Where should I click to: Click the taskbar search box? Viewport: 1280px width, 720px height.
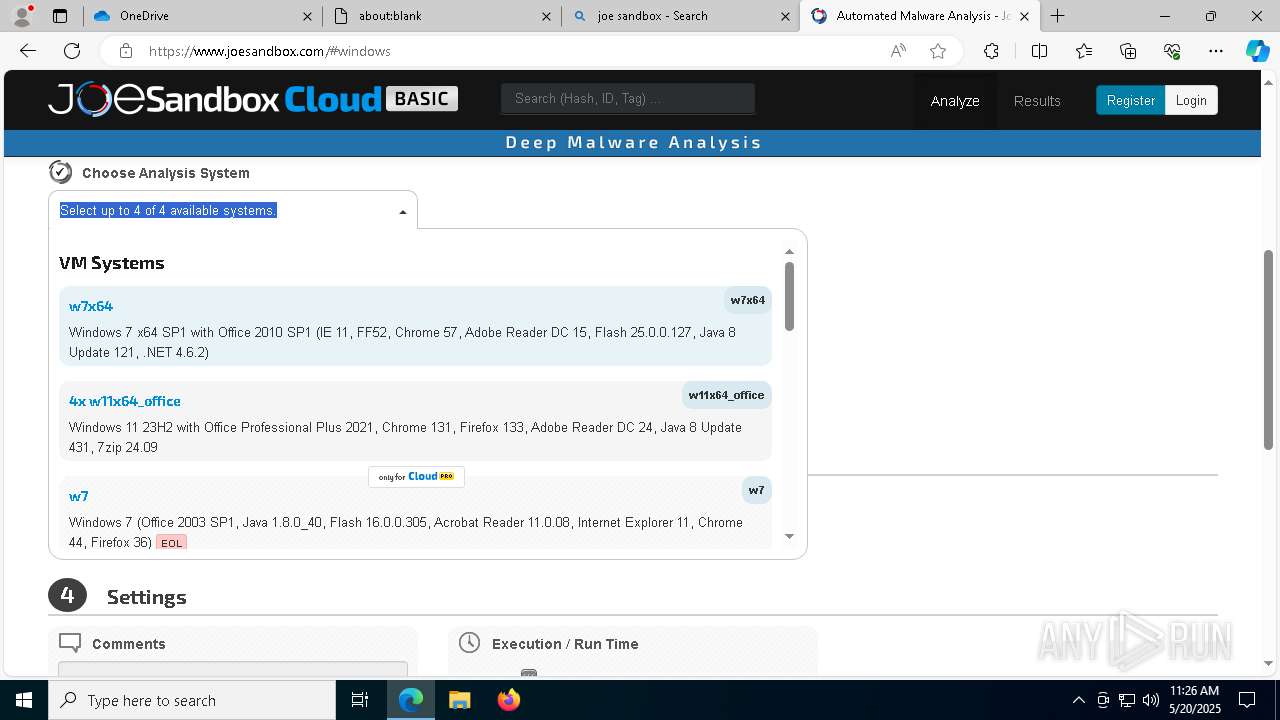192,700
